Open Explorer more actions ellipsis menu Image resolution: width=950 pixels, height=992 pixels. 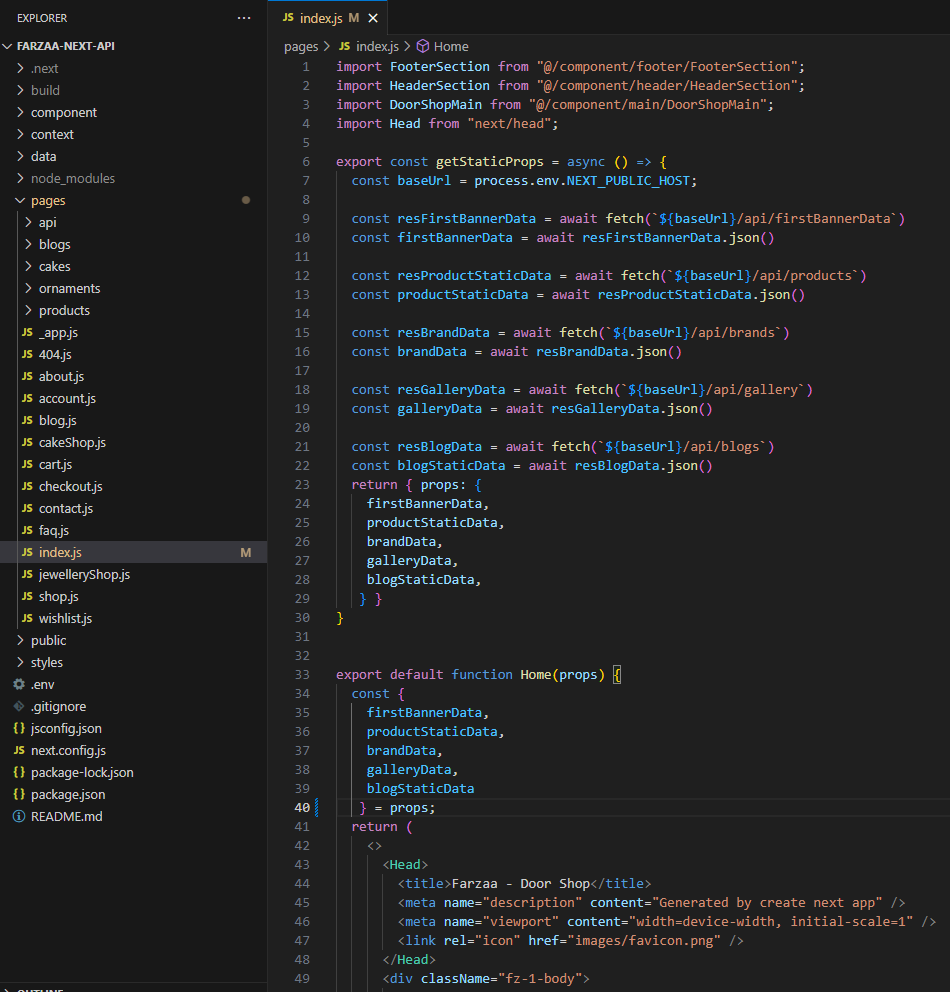tap(244, 18)
